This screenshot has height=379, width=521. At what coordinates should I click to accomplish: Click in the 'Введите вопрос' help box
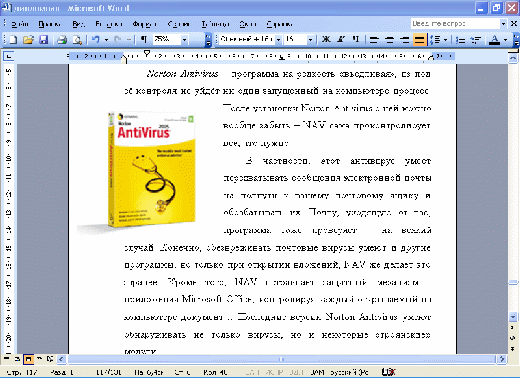[455, 24]
